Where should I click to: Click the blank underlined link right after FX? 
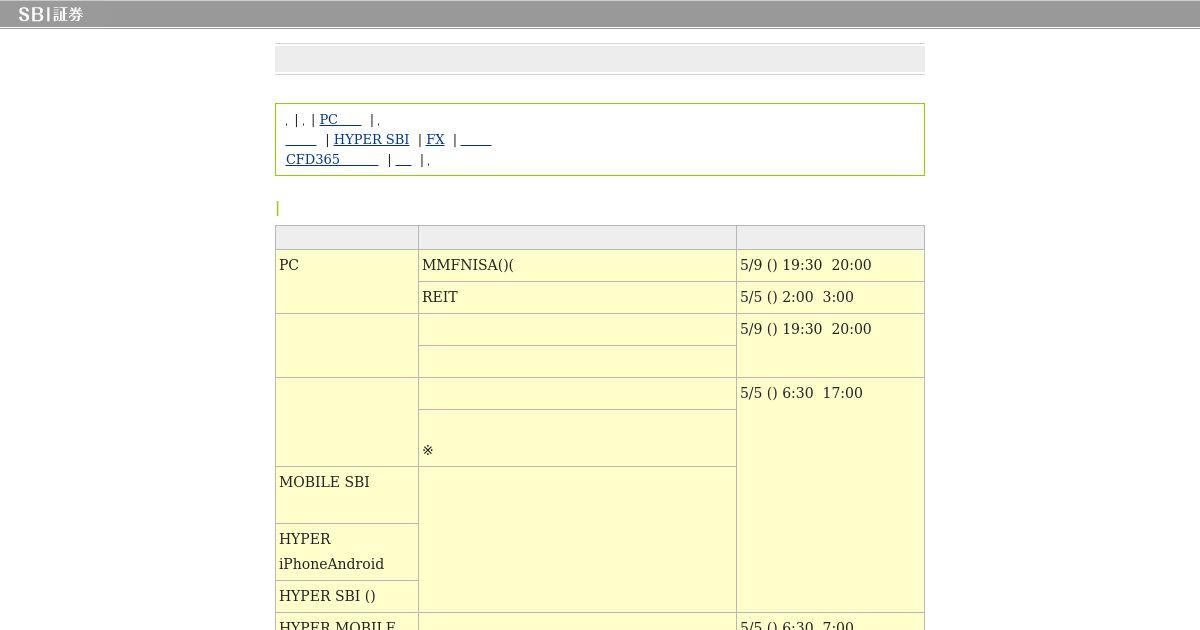[476, 139]
